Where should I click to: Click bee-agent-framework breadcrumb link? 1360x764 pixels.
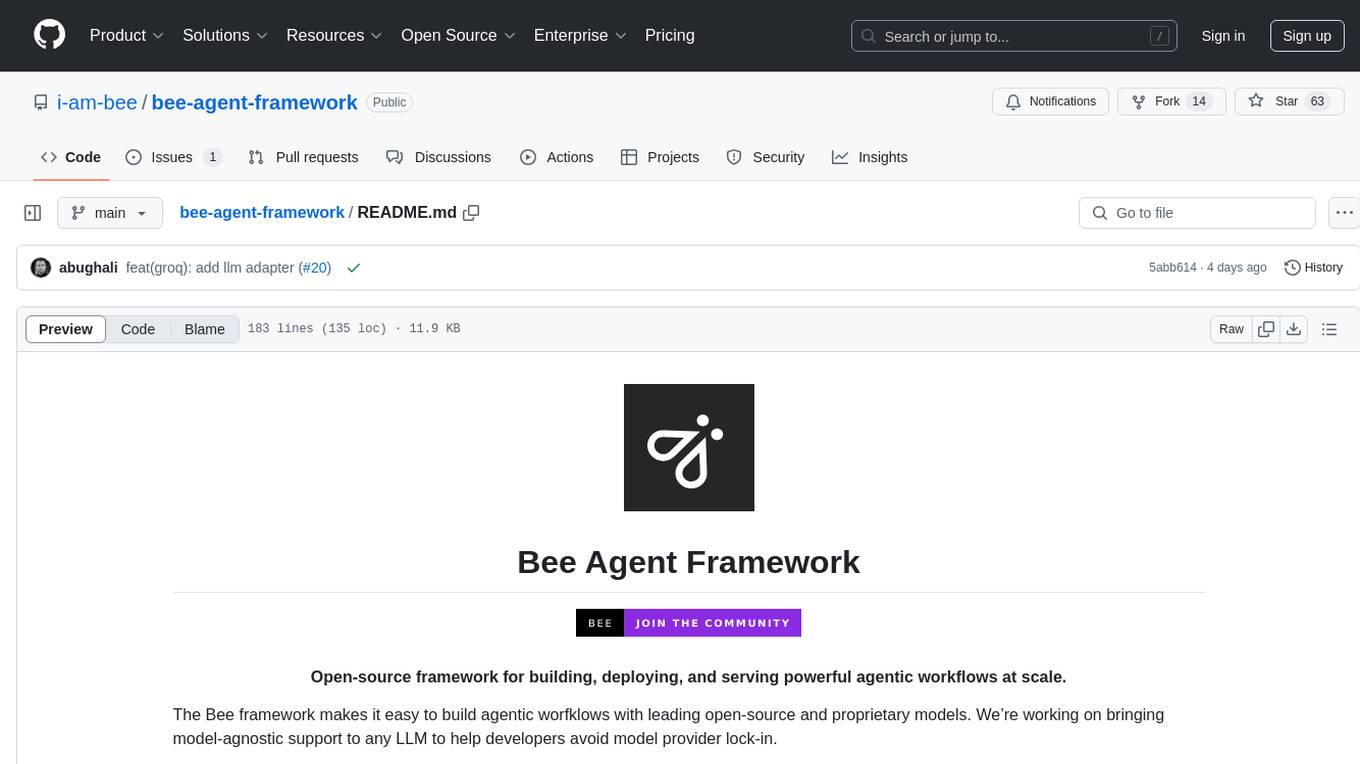point(262,212)
